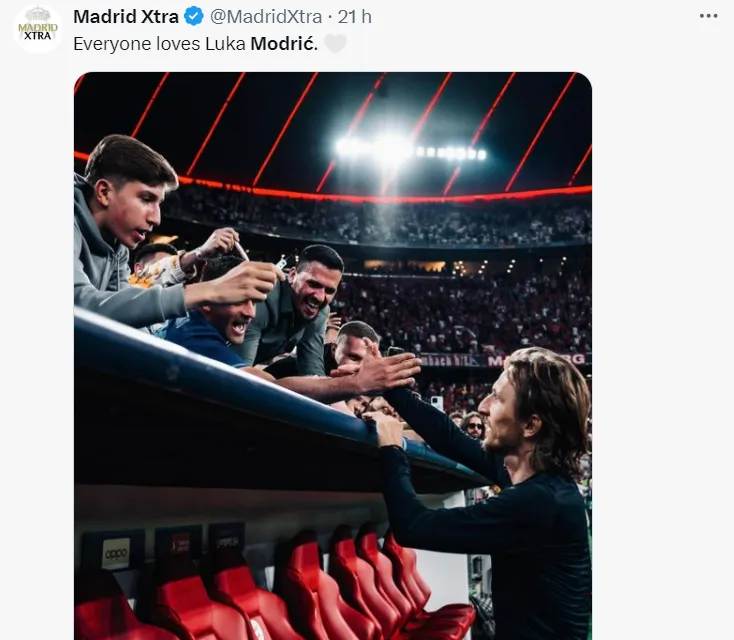Click the tweet text 'Everyone loves Luka'
Viewport: 734px width, 640px height.
tap(159, 44)
